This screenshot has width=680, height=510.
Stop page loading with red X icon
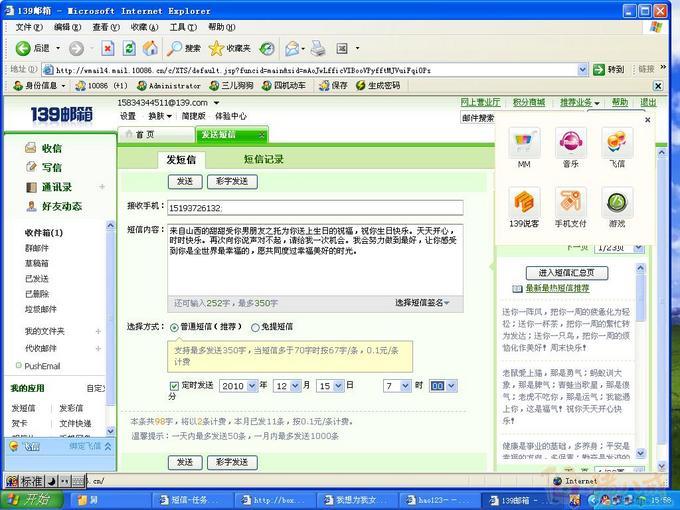tap(108, 48)
